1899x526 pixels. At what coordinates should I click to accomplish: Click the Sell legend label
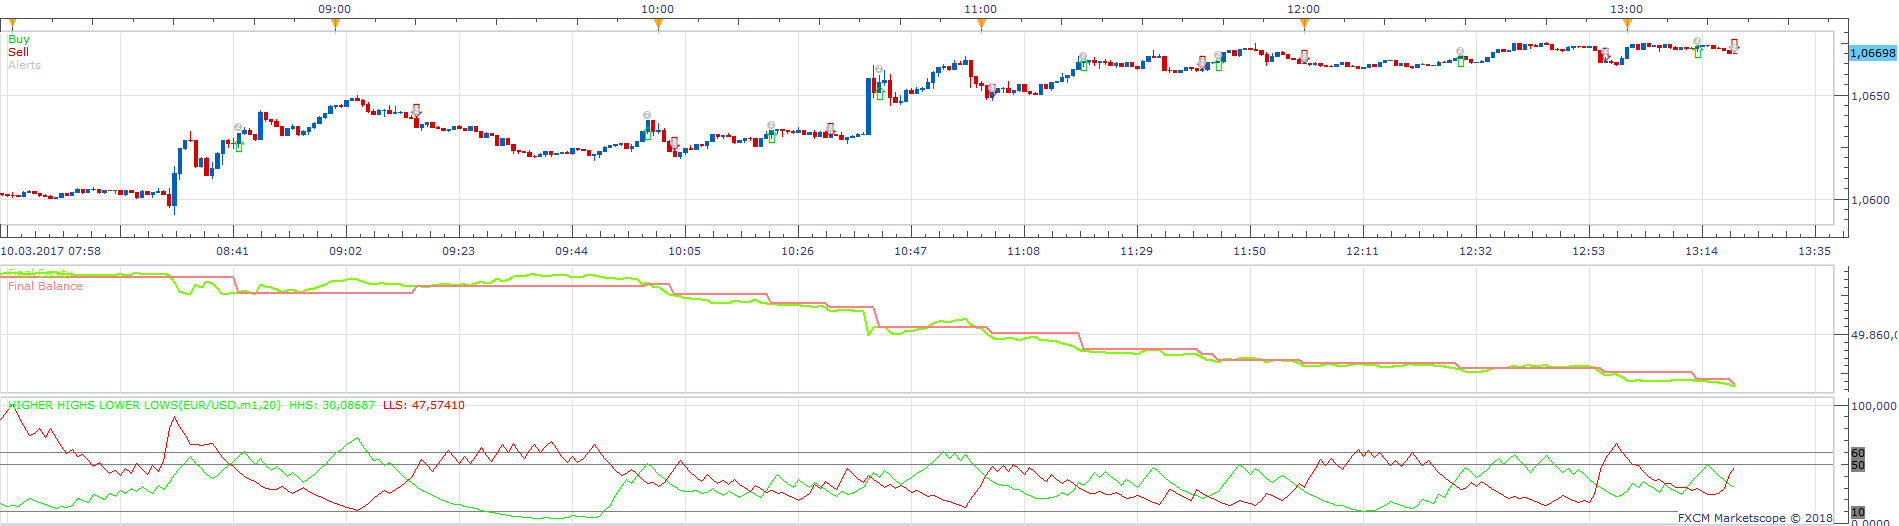pos(18,52)
